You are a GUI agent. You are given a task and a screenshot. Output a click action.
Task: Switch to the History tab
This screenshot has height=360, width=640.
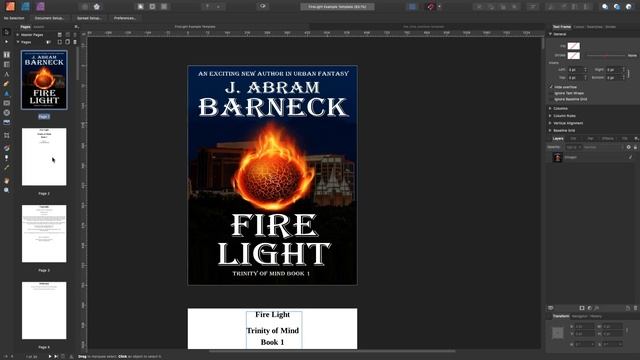pyautogui.click(x=596, y=316)
